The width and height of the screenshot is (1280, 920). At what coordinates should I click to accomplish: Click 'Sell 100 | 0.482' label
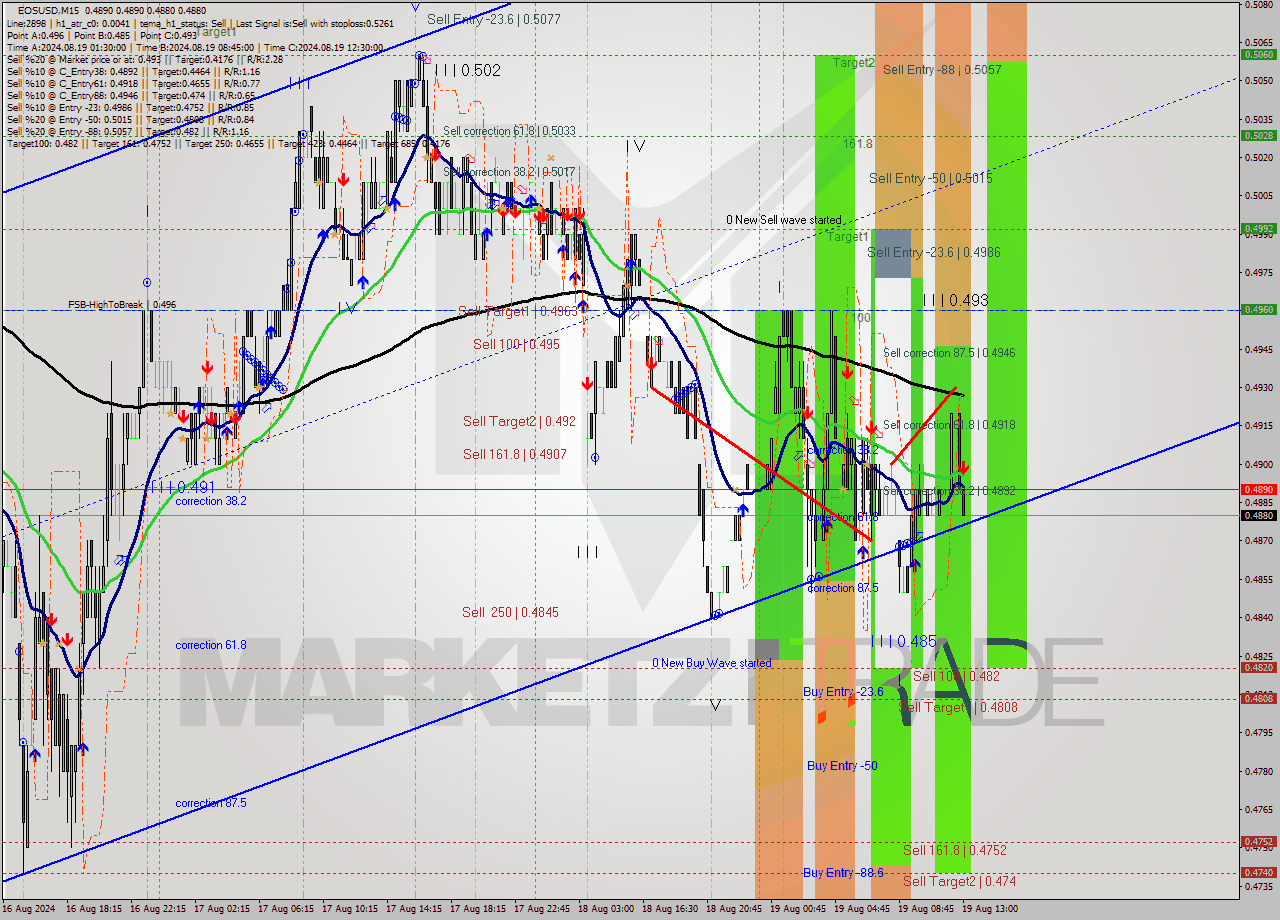956,676
